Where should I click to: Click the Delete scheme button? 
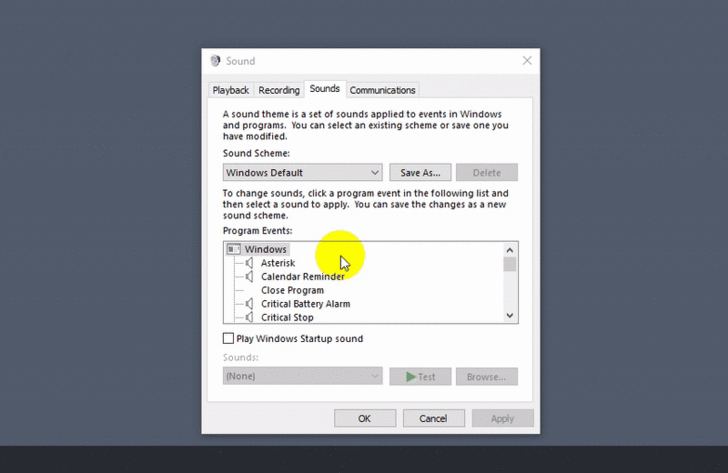click(x=487, y=173)
